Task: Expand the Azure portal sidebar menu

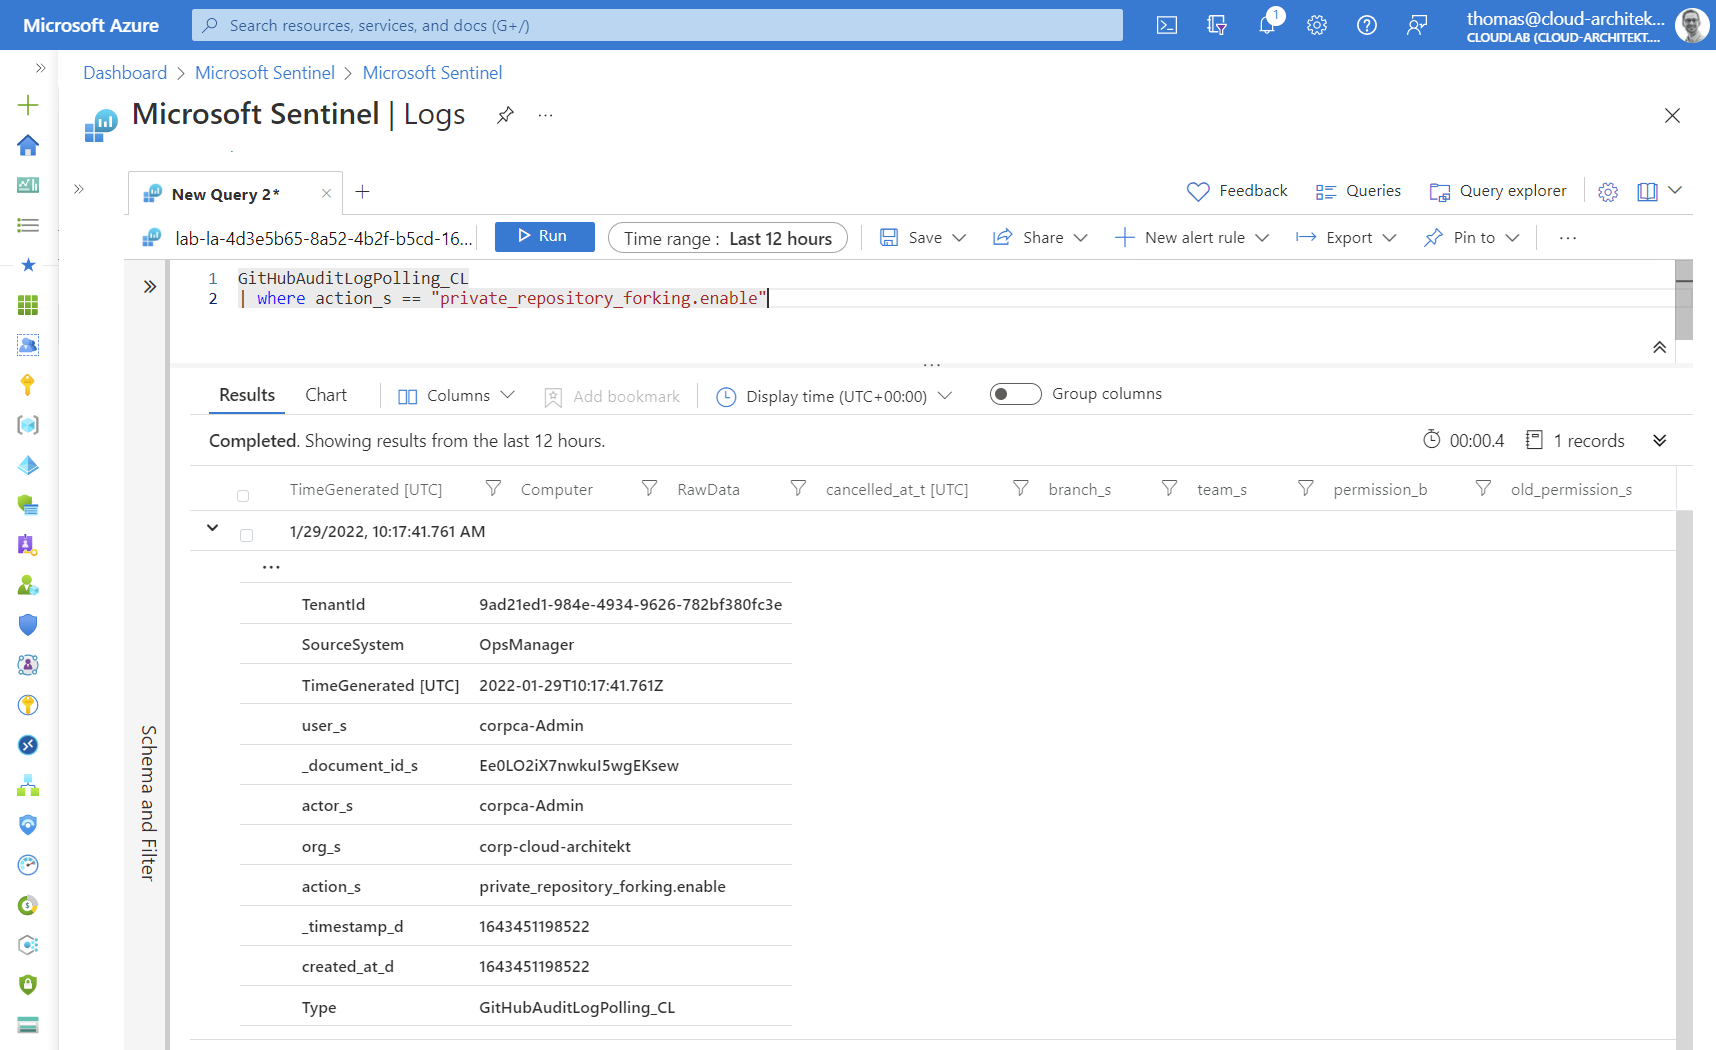Action: point(40,68)
